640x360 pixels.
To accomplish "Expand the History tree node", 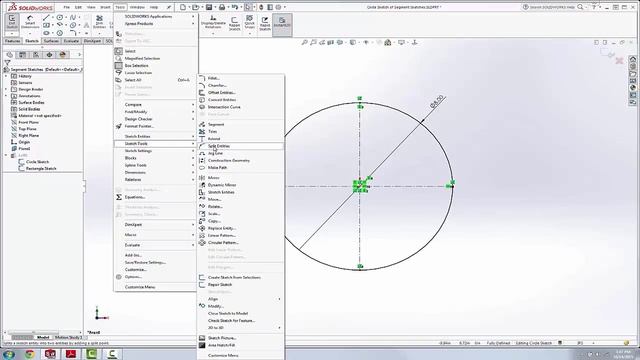I will pyautogui.click(x=6, y=76).
